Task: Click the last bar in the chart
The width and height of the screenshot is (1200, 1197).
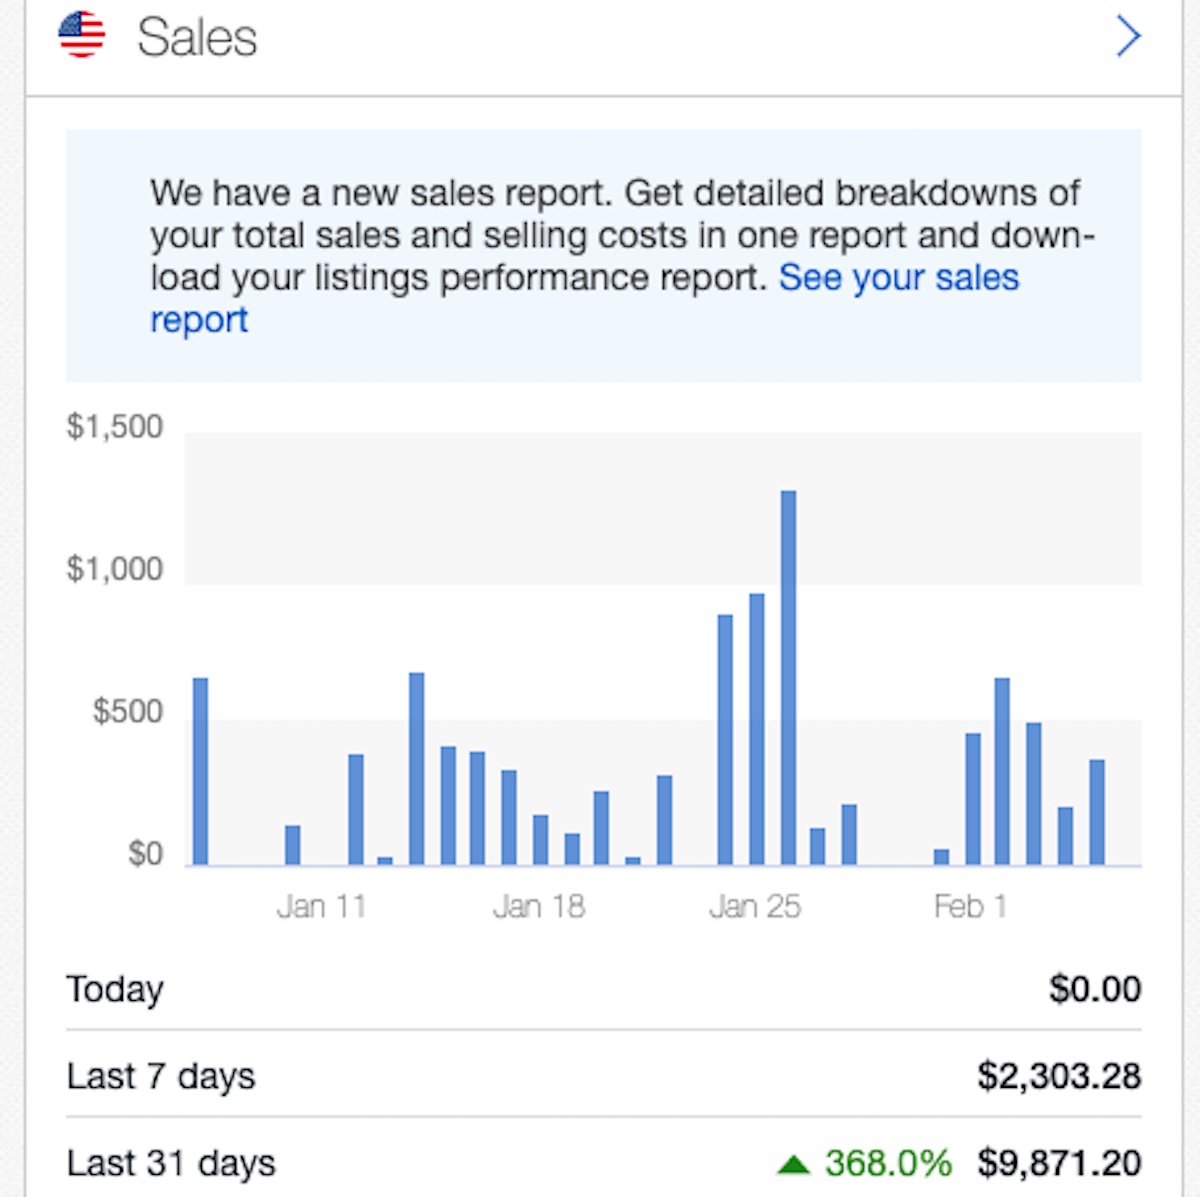Action: (x=1097, y=812)
